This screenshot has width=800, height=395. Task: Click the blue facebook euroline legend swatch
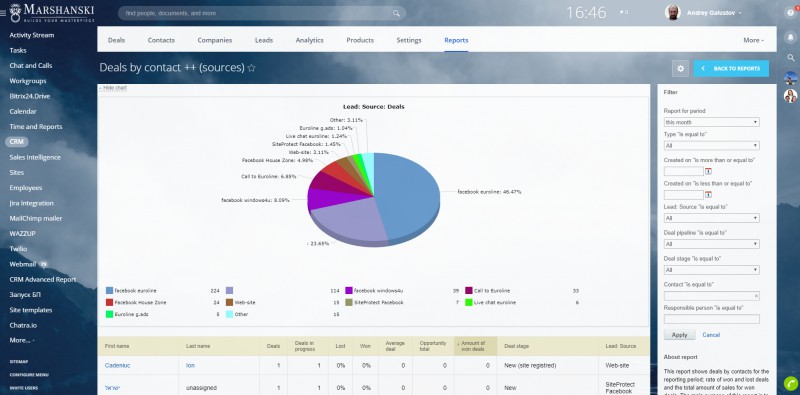(x=109, y=291)
